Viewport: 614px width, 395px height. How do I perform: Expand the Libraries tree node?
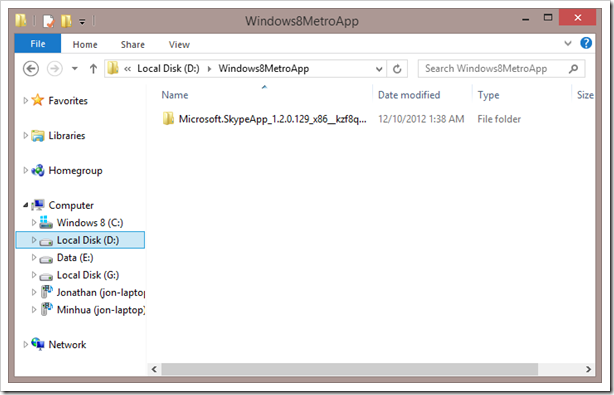(25, 135)
